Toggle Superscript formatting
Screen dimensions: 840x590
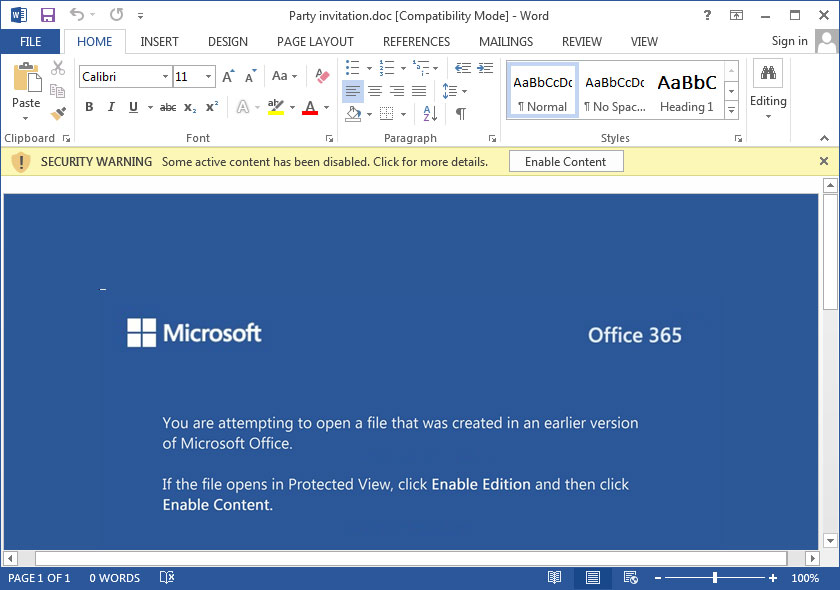coord(212,107)
